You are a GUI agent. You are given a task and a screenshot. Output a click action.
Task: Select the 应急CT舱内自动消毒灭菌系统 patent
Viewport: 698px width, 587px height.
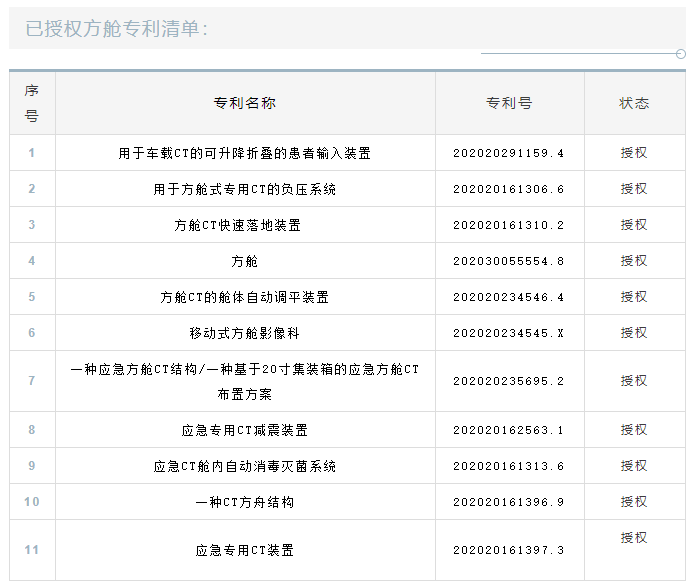pyautogui.click(x=245, y=466)
